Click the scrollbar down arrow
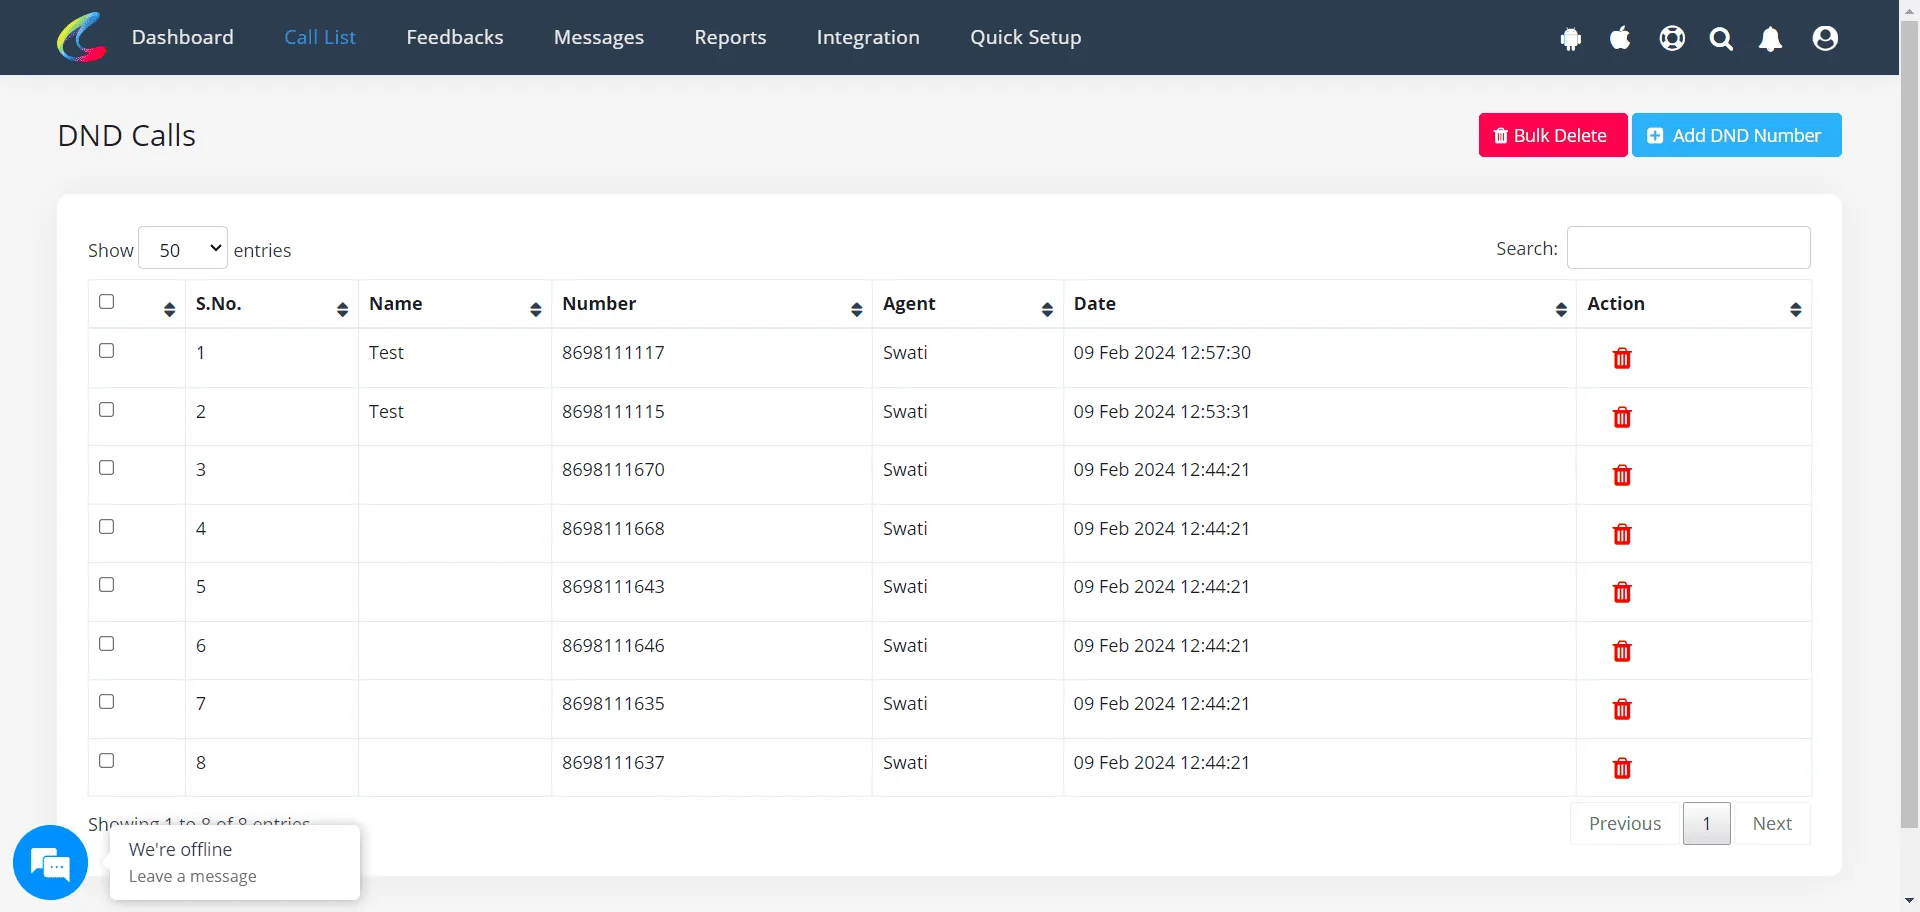This screenshot has width=1920, height=912. (x=1910, y=902)
